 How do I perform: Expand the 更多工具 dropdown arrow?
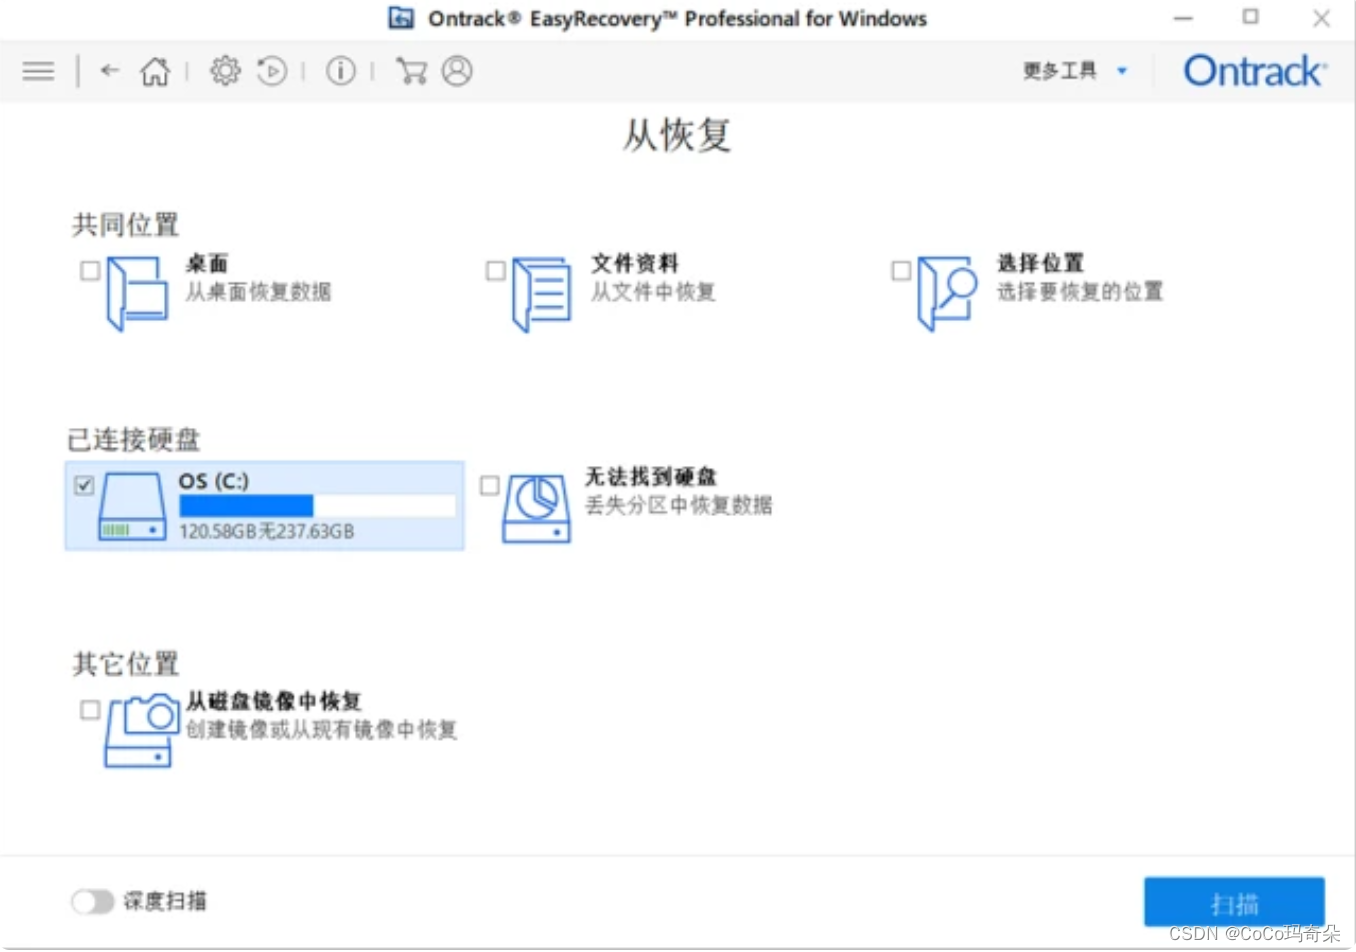pos(1122,71)
